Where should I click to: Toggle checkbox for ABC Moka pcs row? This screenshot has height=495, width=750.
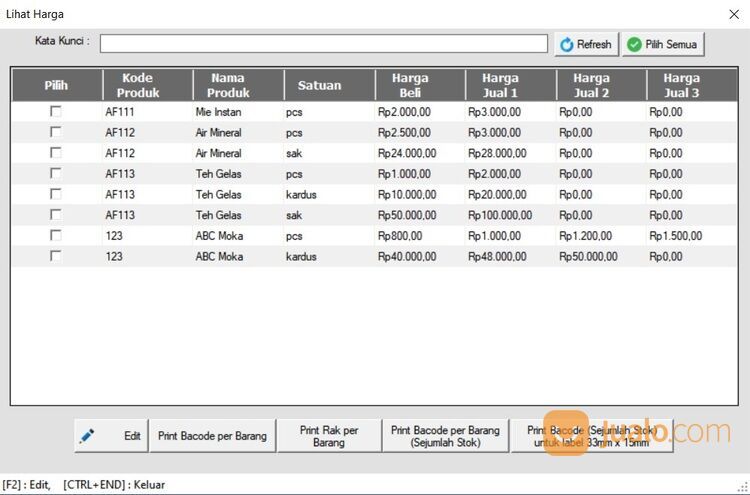click(x=56, y=235)
